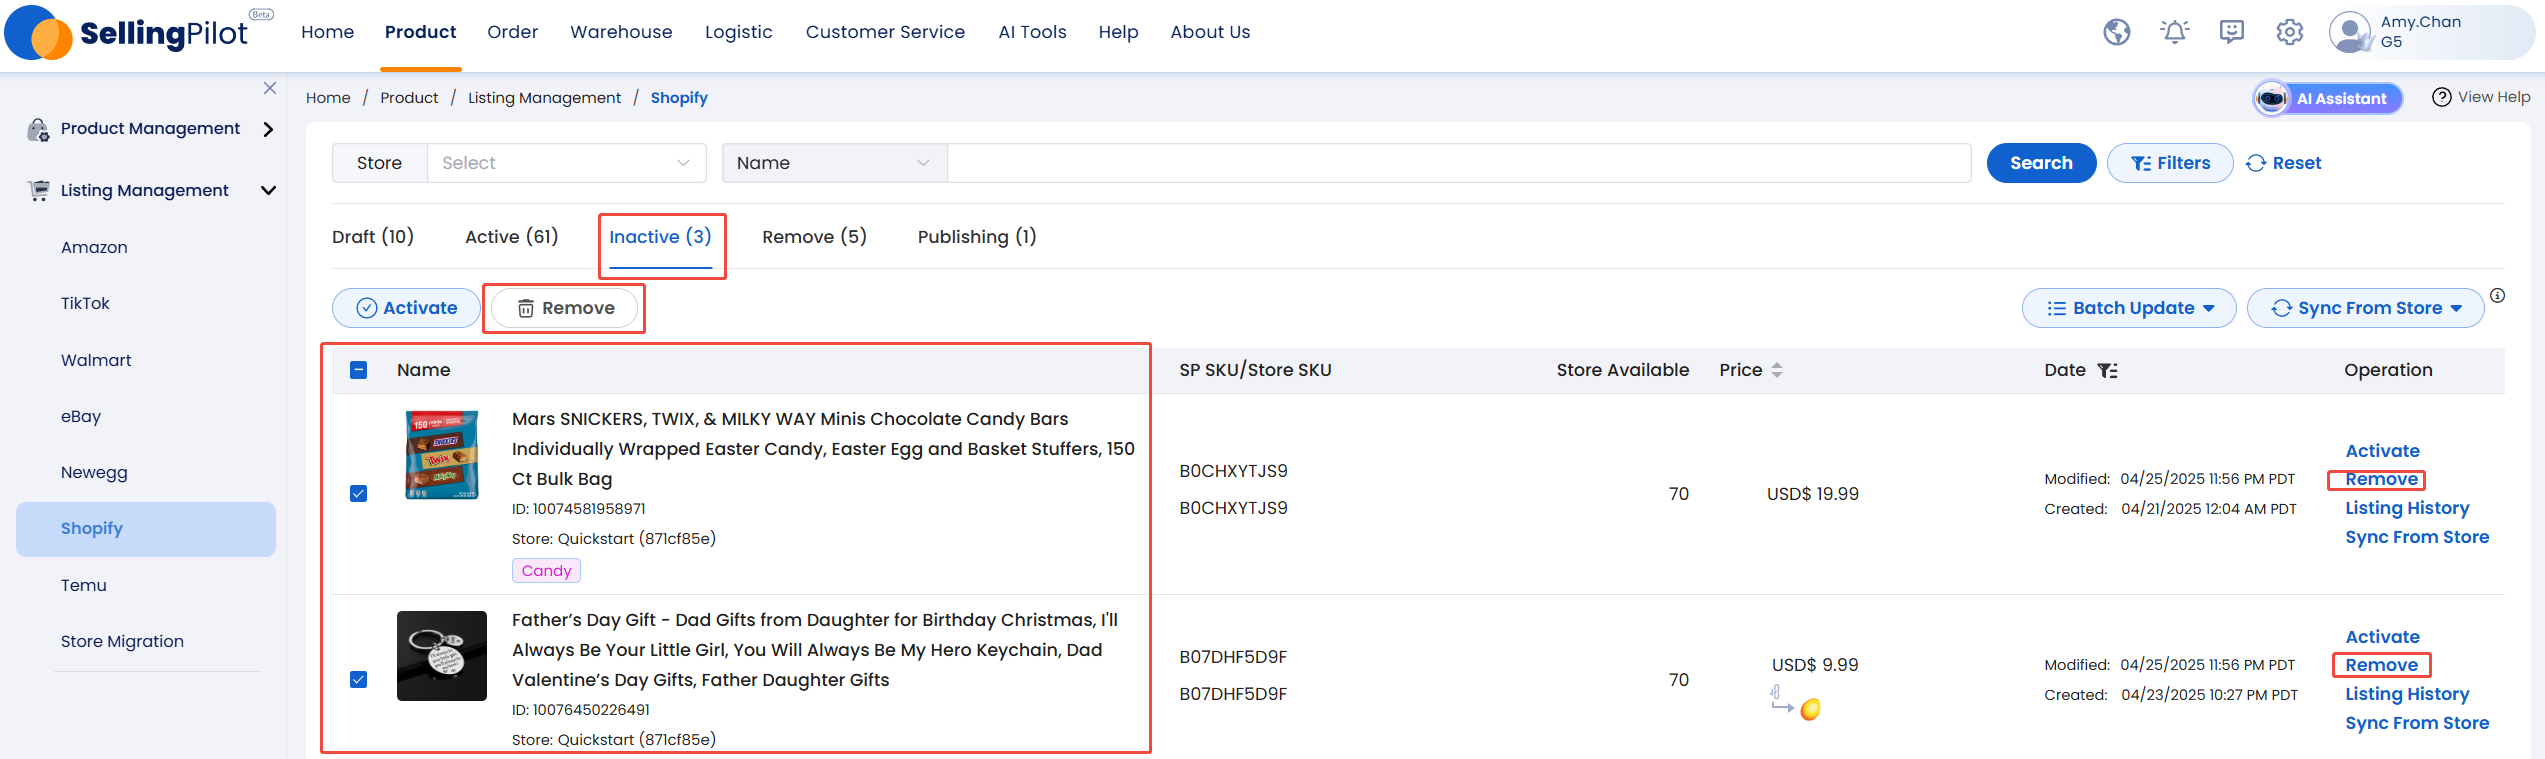Click the info icon beside Sync From Store

(2497, 295)
